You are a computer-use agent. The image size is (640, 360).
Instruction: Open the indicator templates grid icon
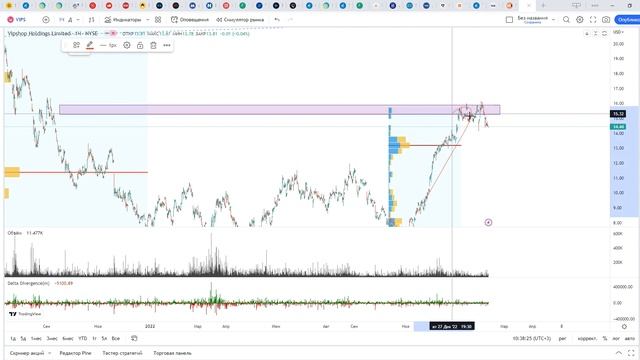[x=158, y=20]
